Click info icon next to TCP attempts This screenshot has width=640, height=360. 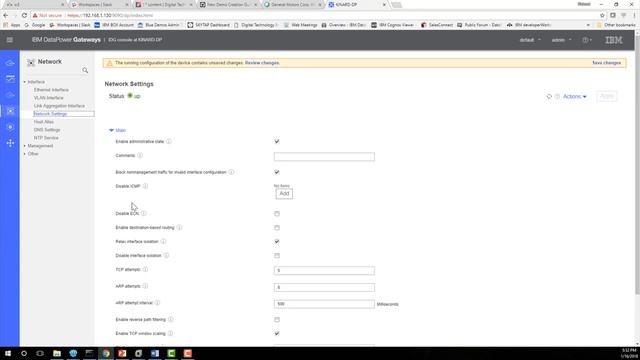click(x=145, y=269)
